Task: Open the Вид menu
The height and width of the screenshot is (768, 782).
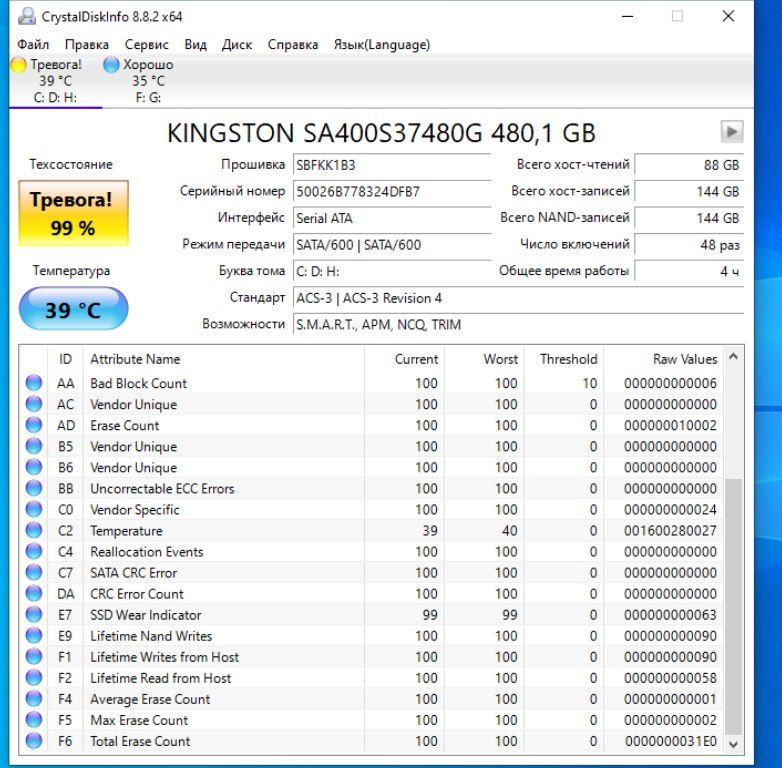Action: click(x=196, y=44)
